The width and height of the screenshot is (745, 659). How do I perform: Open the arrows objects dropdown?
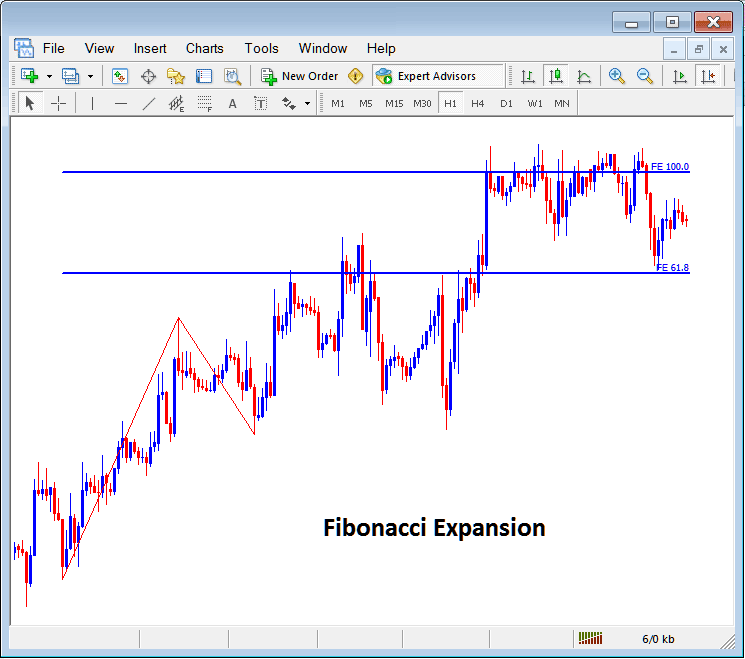coord(306,103)
